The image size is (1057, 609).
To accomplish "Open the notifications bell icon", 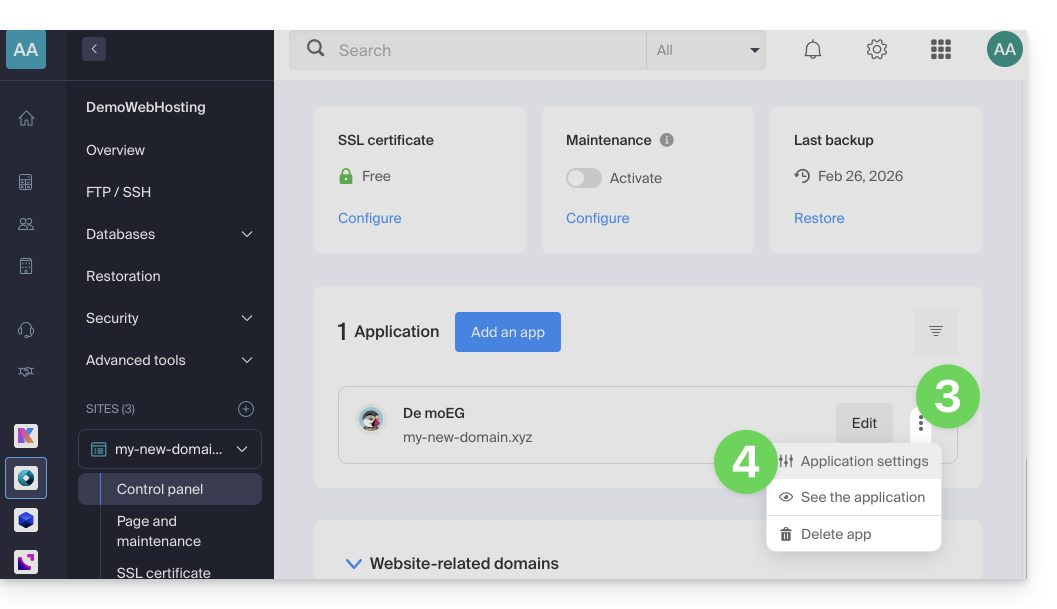I will tap(813, 50).
